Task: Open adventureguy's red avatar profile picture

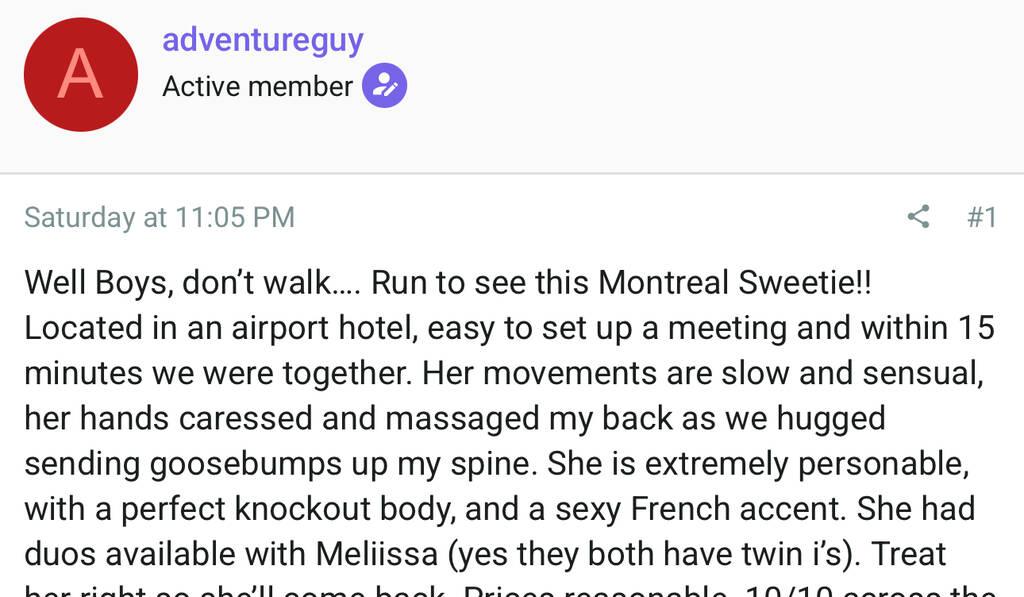Action: [80, 75]
